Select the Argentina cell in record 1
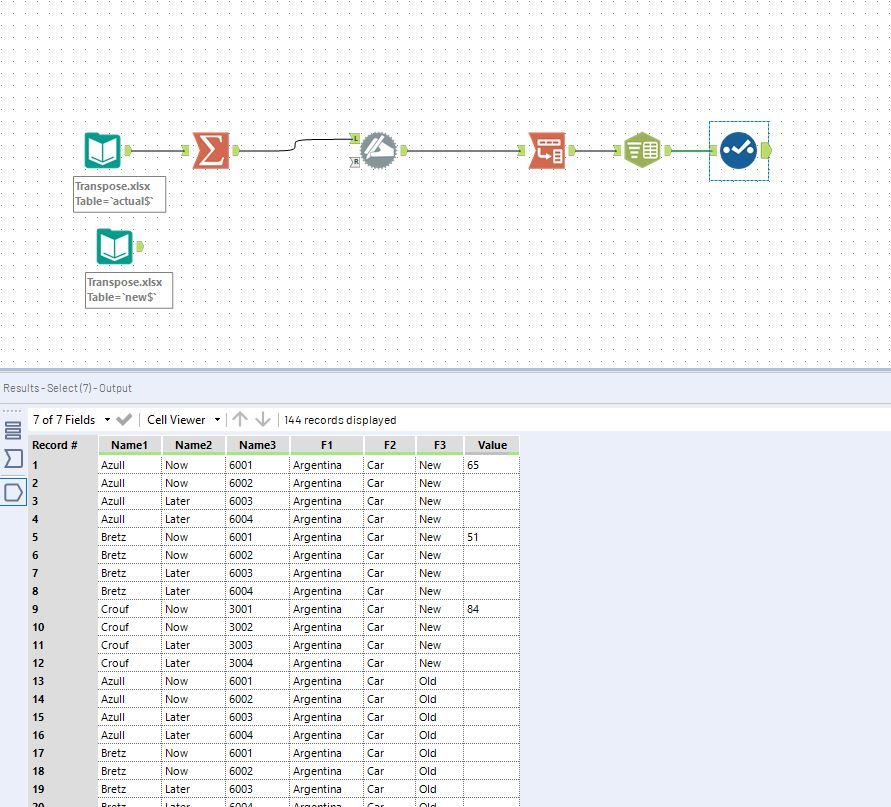 327,465
